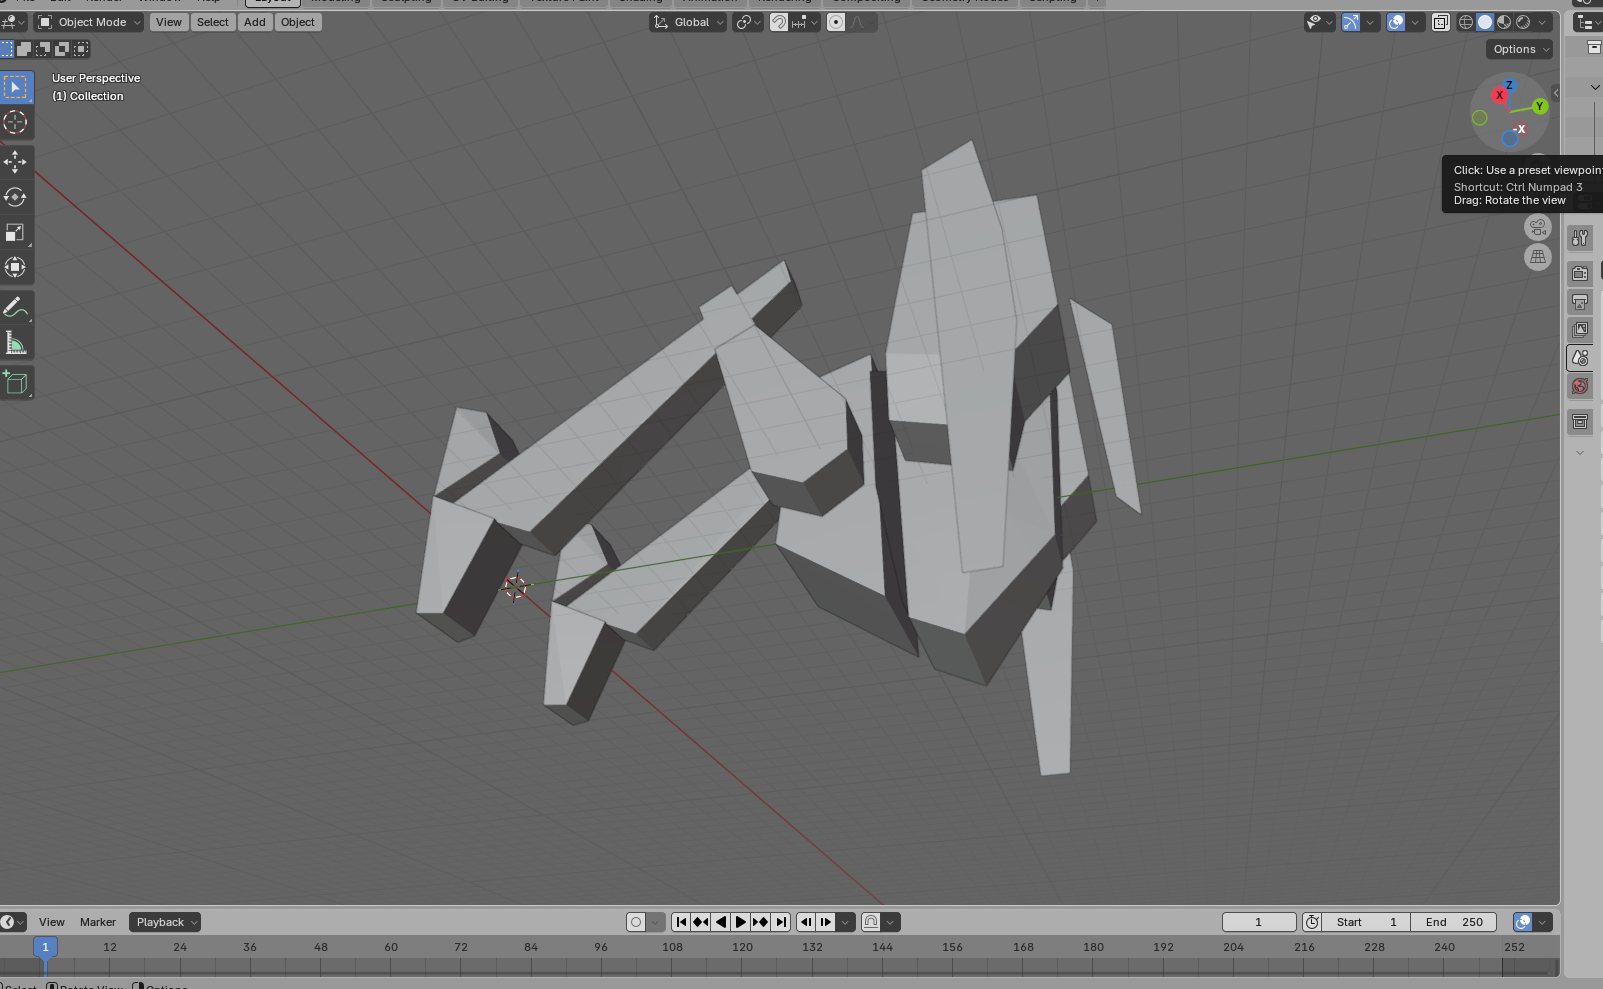This screenshot has height=989, width=1603.
Task: Click the blue playhead at frame 1
Action: point(45,947)
